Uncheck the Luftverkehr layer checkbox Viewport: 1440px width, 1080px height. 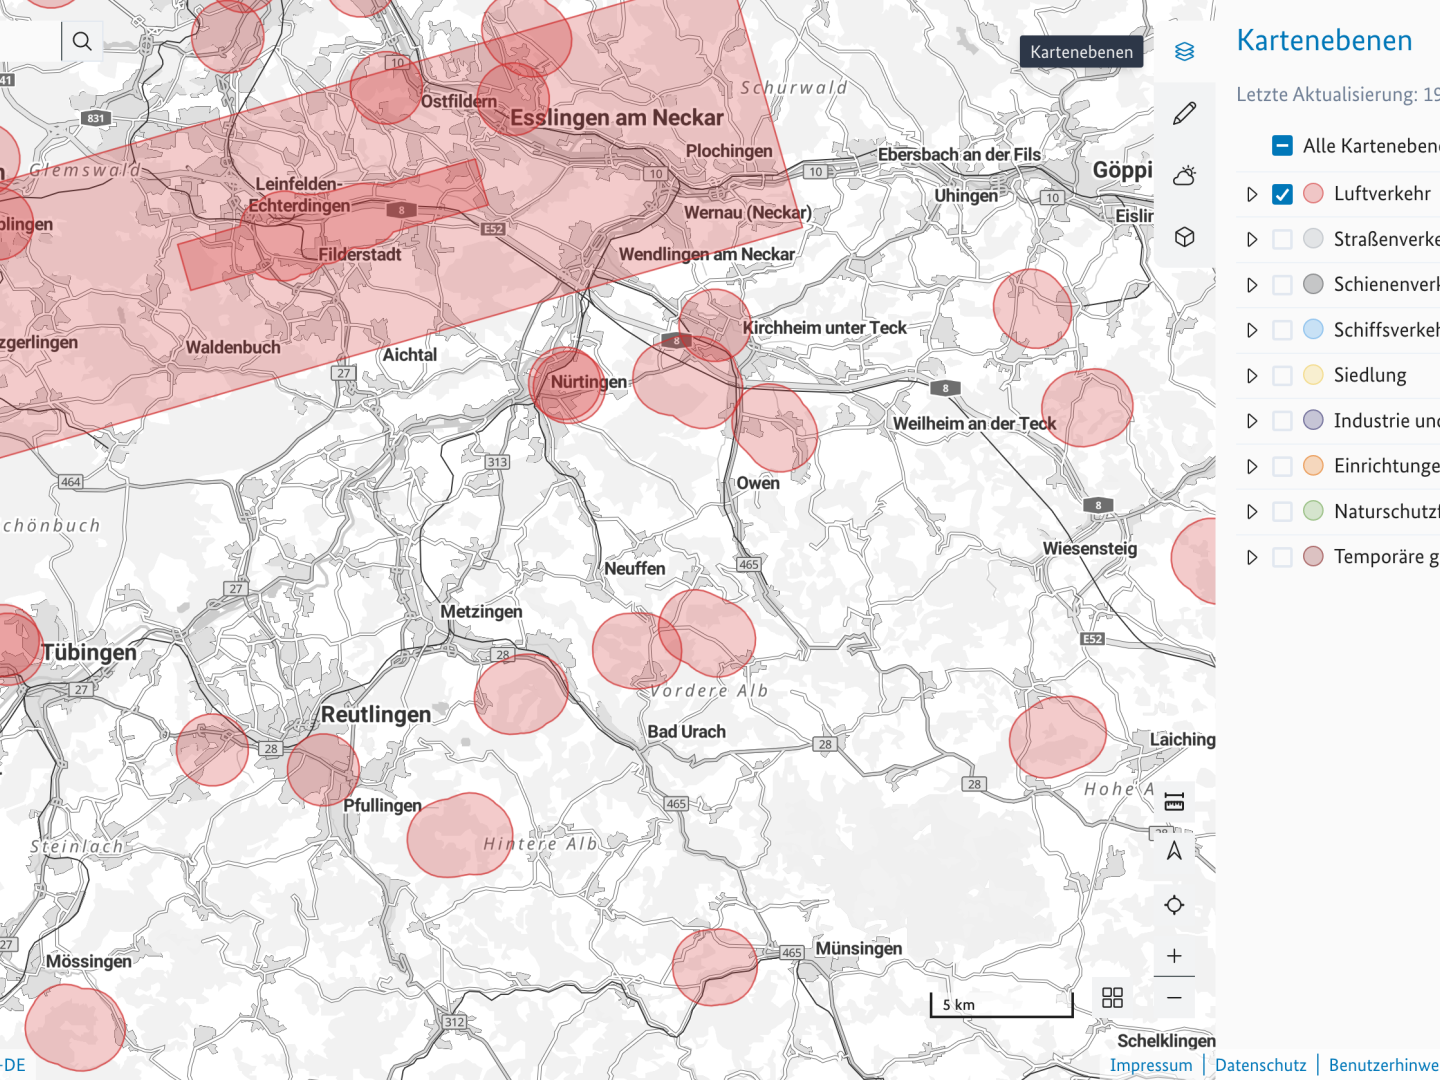click(x=1282, y=194)
